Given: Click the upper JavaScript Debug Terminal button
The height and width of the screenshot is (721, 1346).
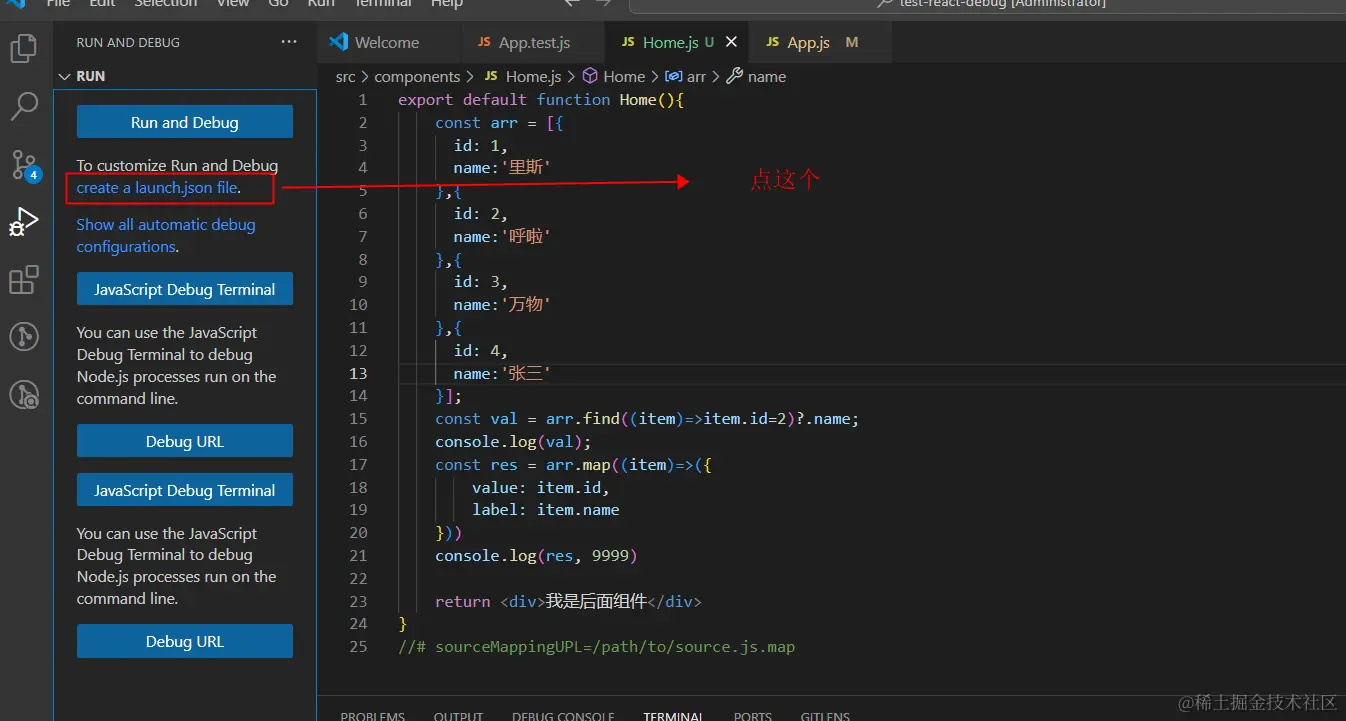Looking at the screenshot, I should pyautogui.click(x=185, y=289).
